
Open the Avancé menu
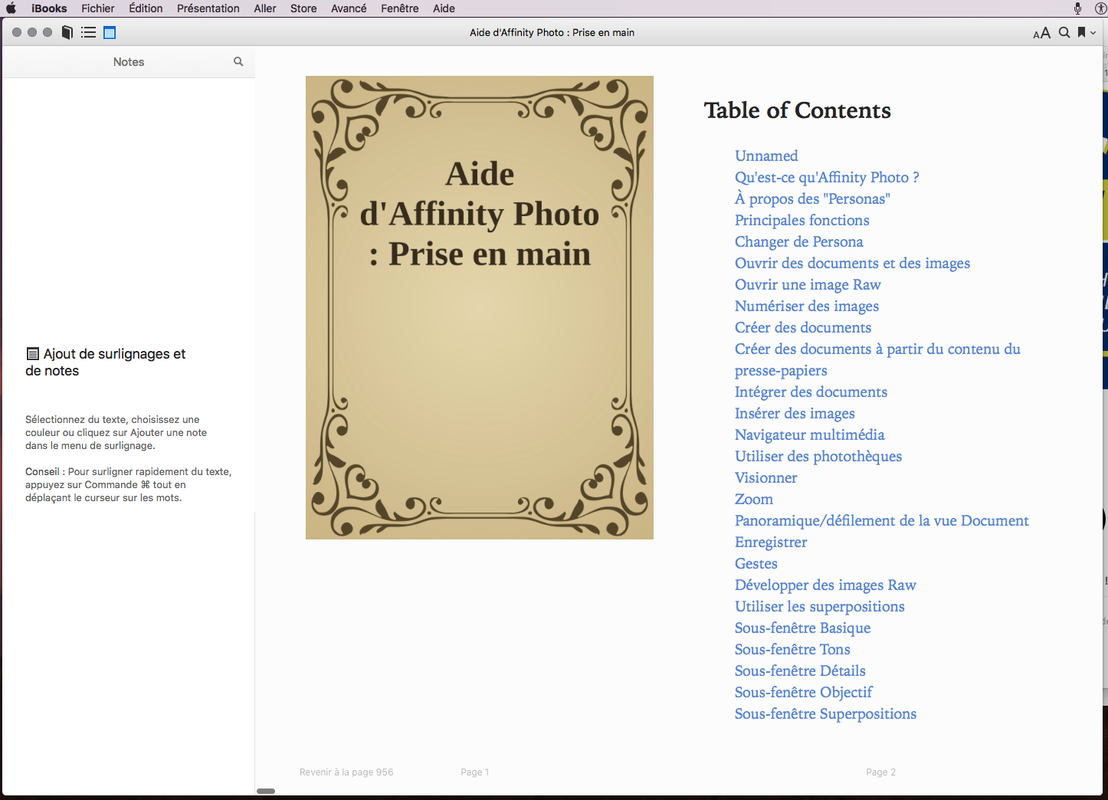pos(348,8)
